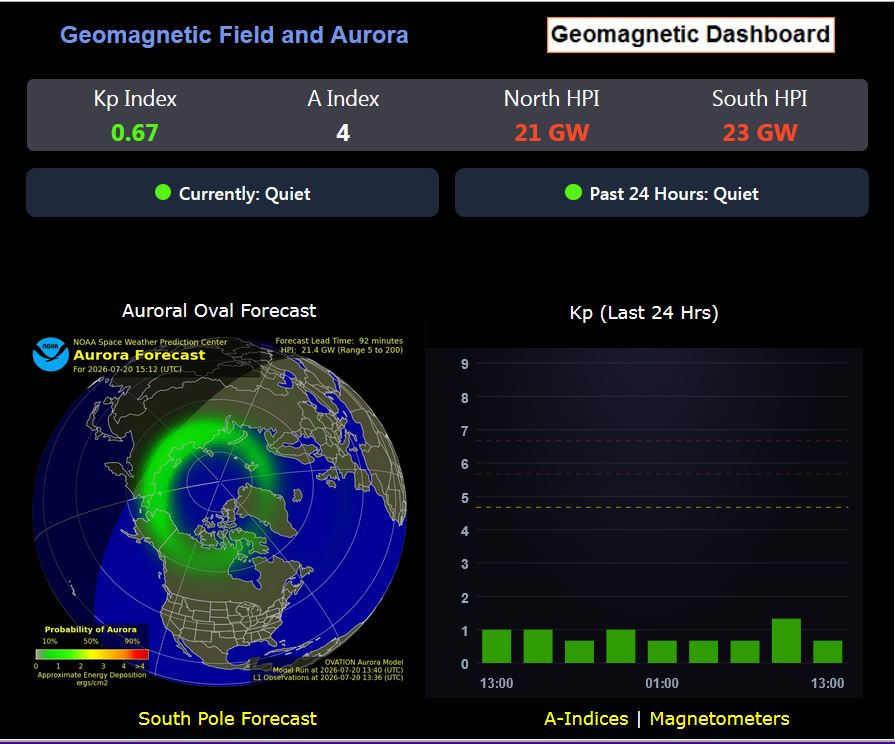The height and width of the screenshot is (744, 895).
Task: Click the green Past 24 Hours dot
Action: pos(573,192)
